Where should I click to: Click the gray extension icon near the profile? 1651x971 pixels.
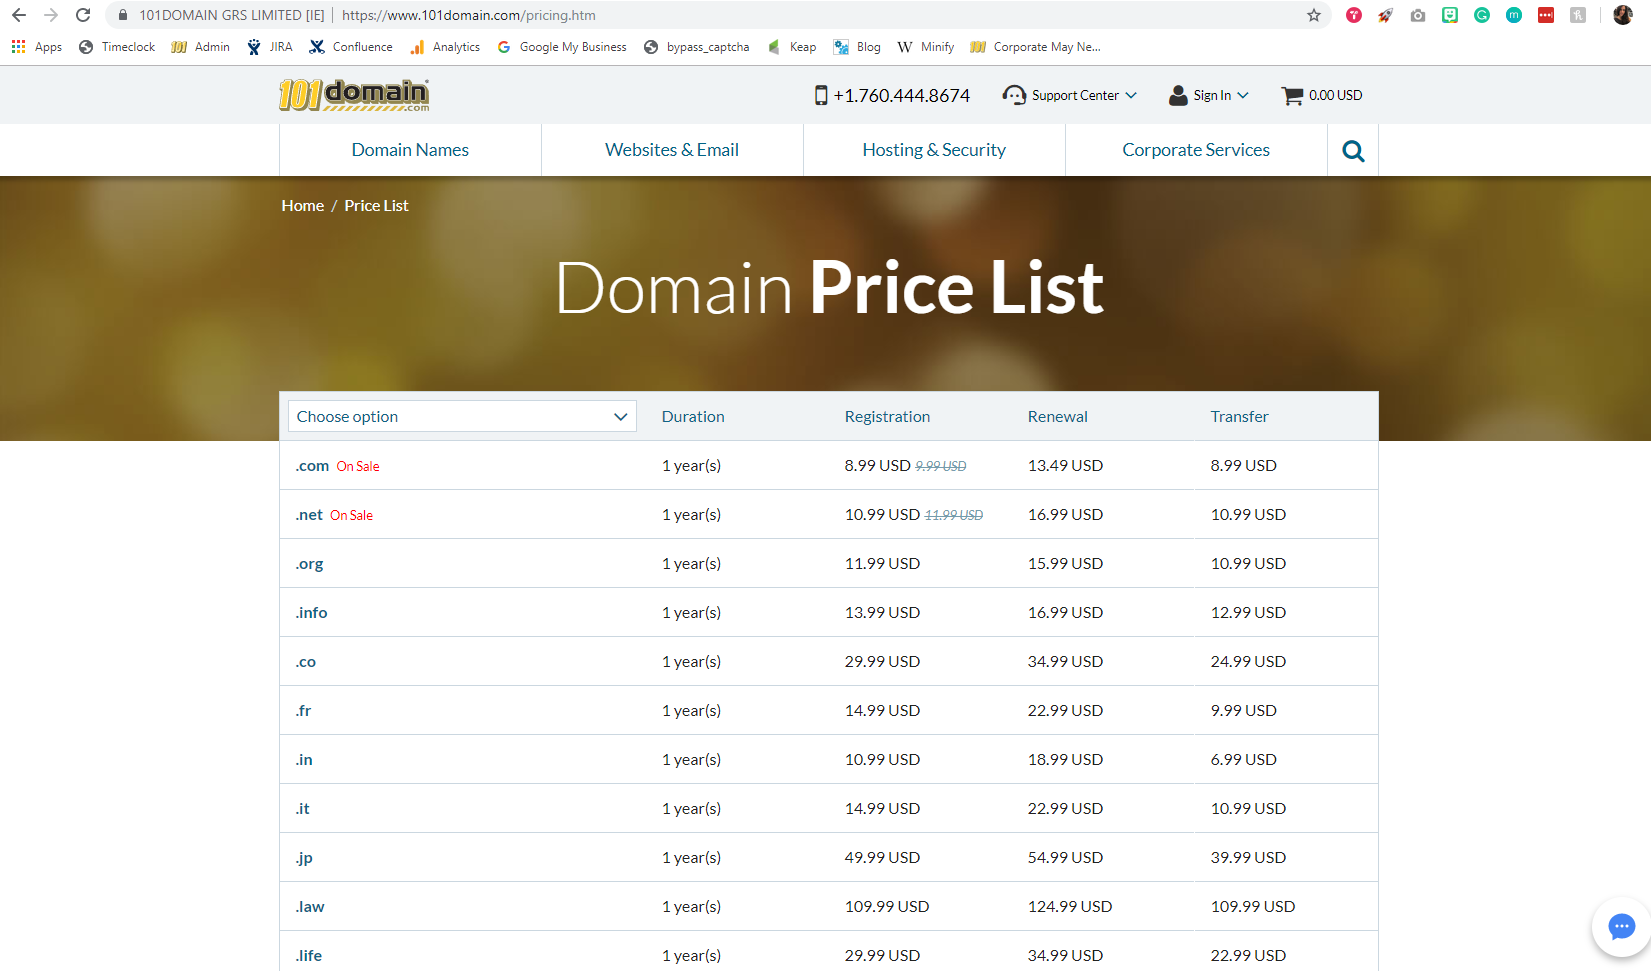[x=1578, y=15]
